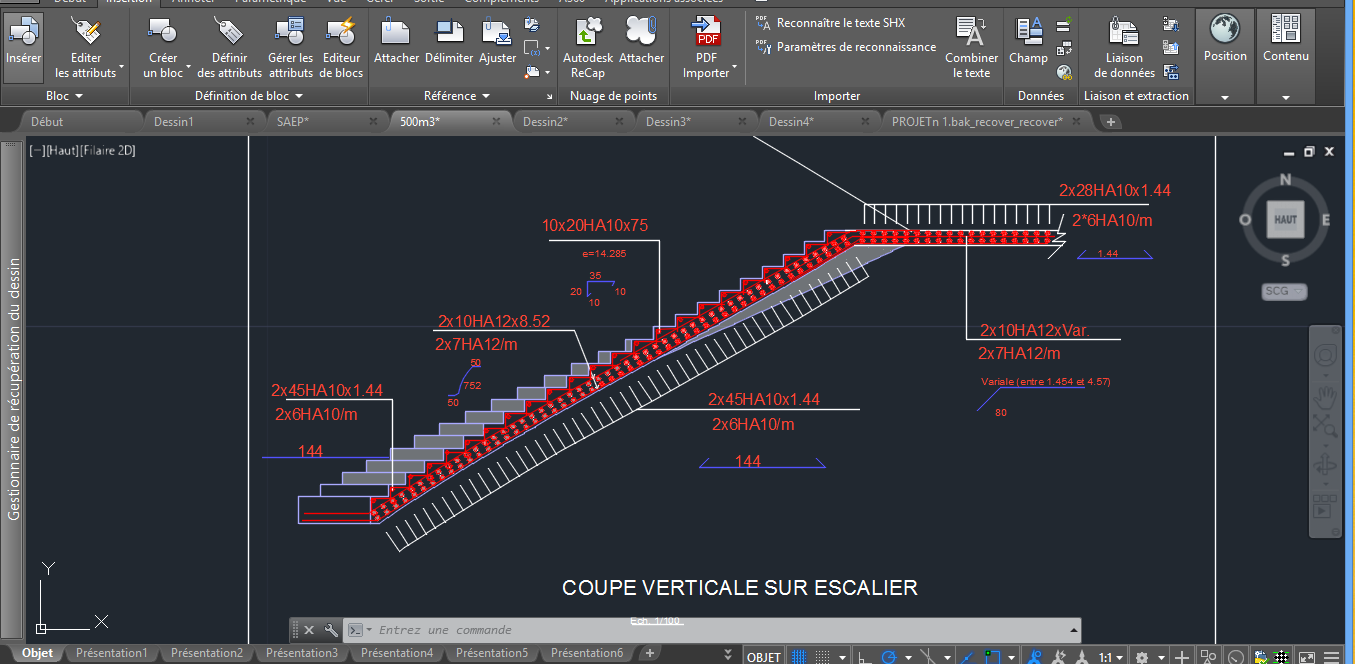This screenshot has width=1355, height=664.
Task: Toggle object snap tracking in status bar
Action: point(966,657)
